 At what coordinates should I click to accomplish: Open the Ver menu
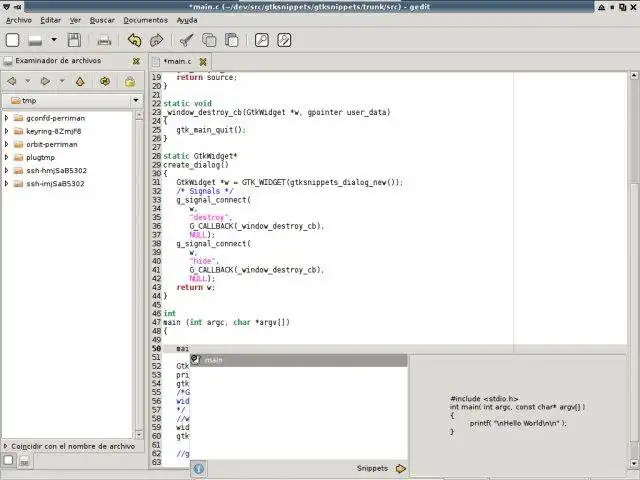(x=75, y=20)
